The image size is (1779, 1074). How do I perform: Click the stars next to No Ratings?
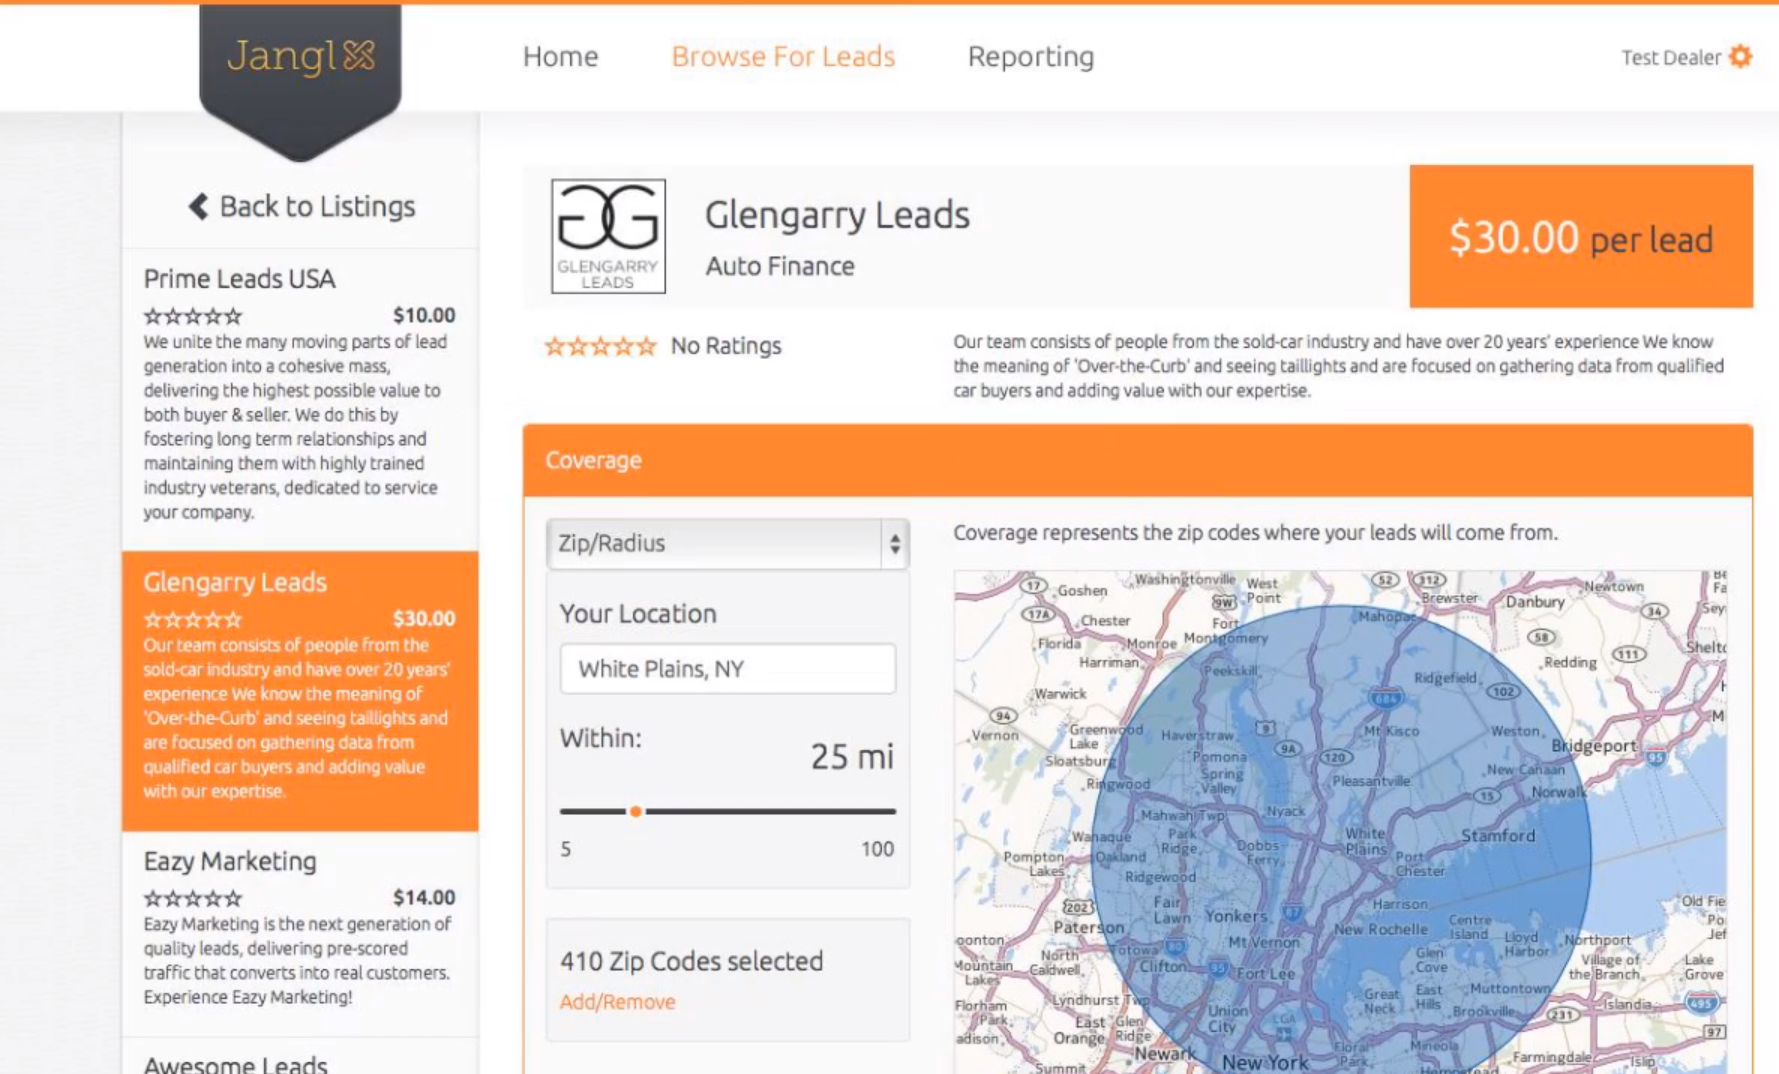click(598, 346)
